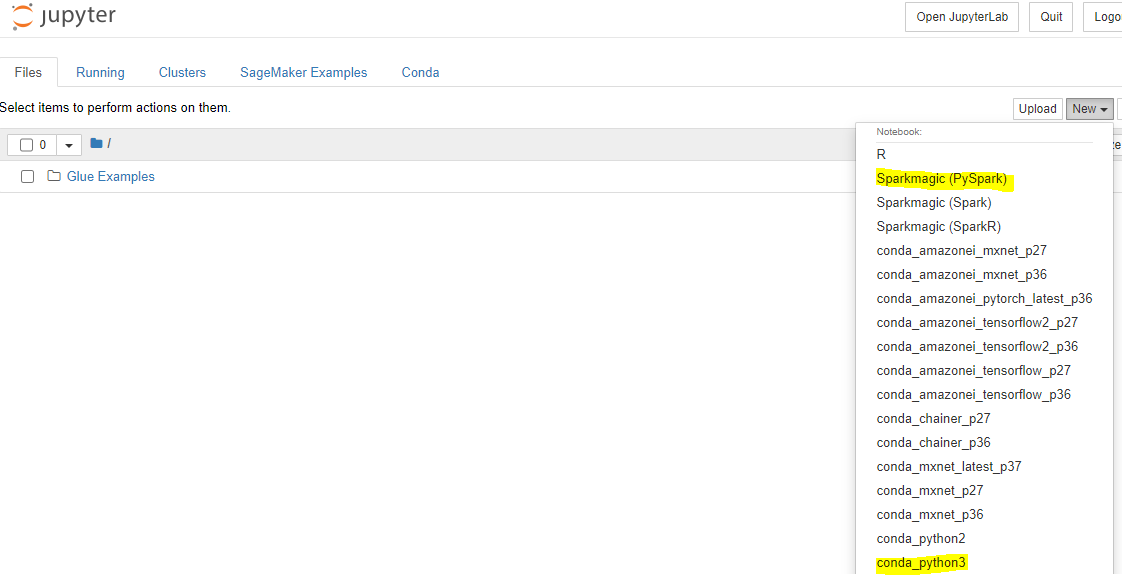The height and width of the screenshot is (575, 1122).
Task: Click the root slash in breadcrumb path
Action: (x=109, y=144)
